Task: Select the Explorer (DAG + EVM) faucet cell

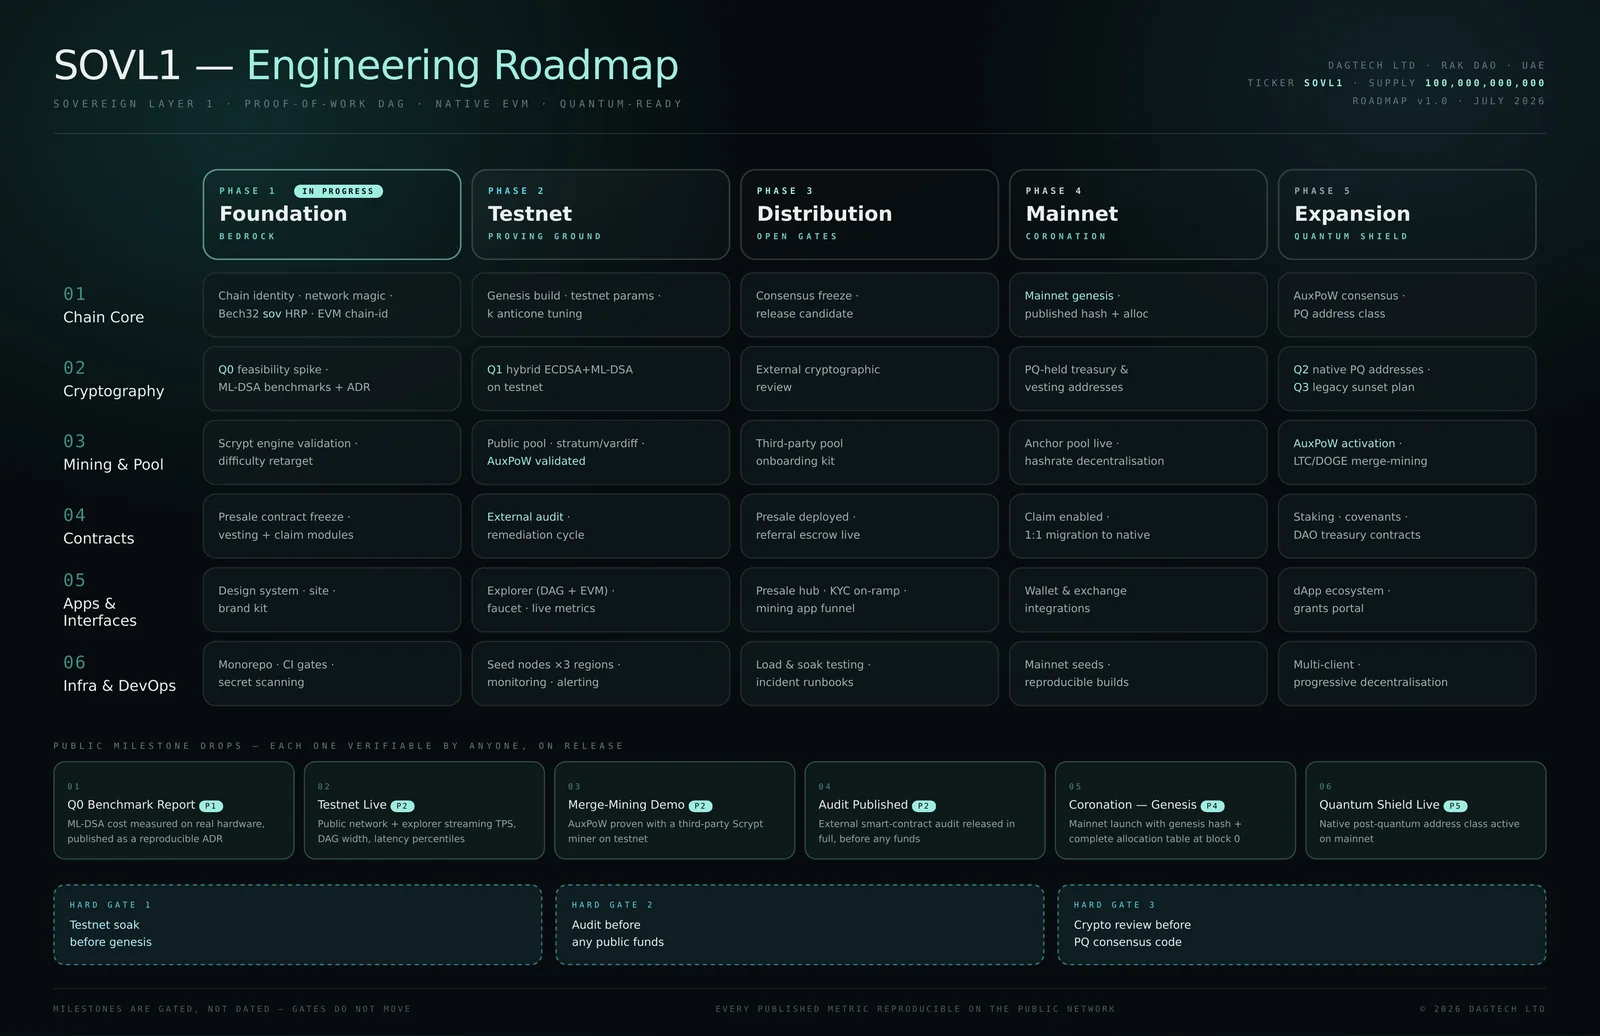Action: pos(600,600)
